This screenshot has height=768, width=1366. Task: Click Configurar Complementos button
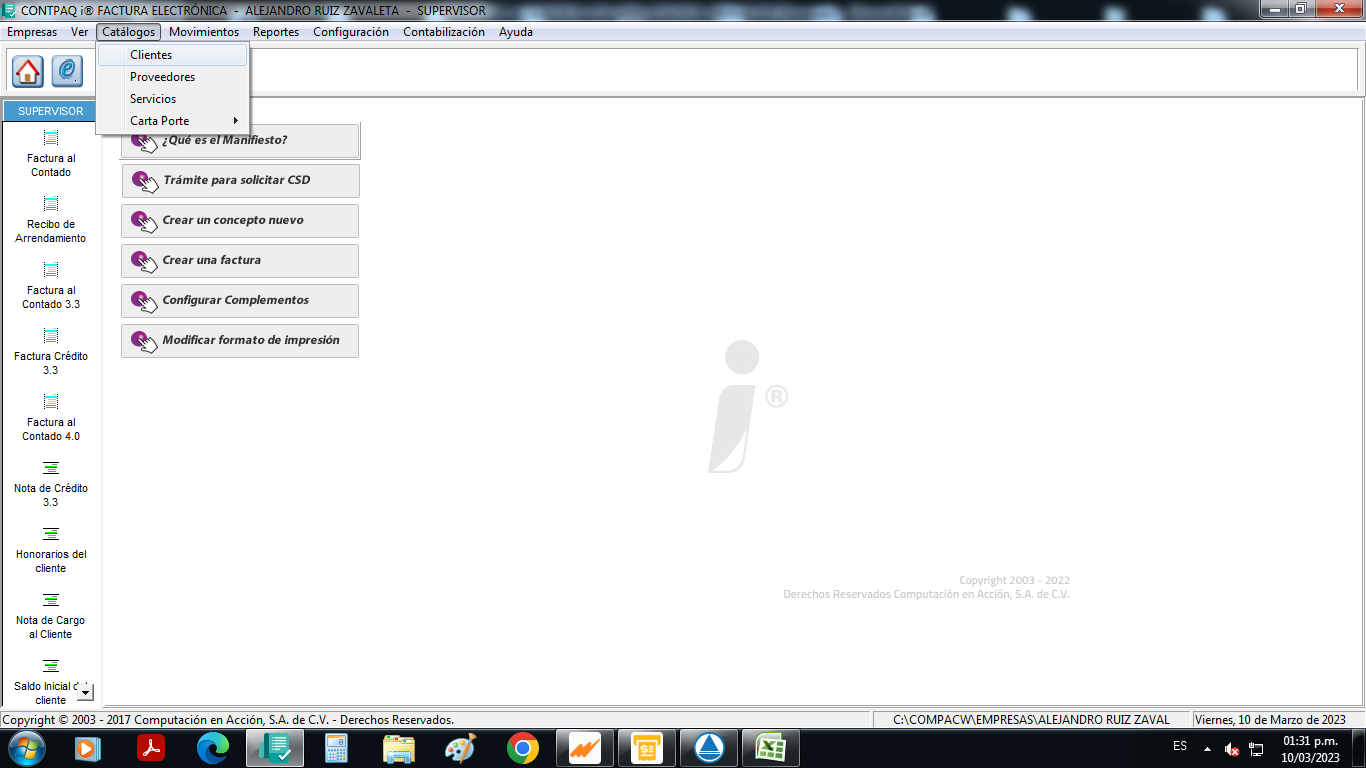tap(240, 301)
